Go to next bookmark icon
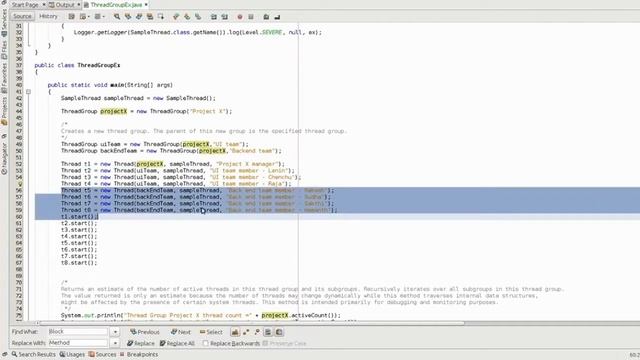 [187, 17]
